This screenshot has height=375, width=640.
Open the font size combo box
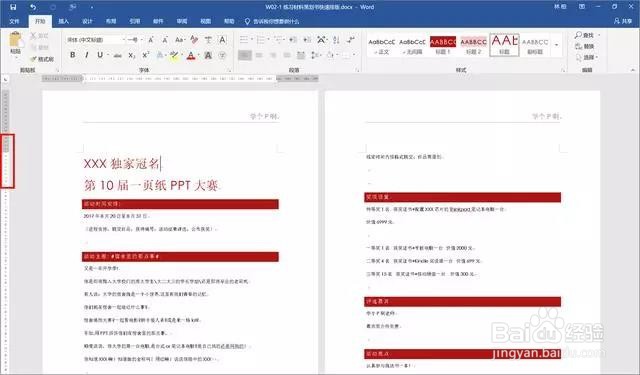[x=135, y=40]
